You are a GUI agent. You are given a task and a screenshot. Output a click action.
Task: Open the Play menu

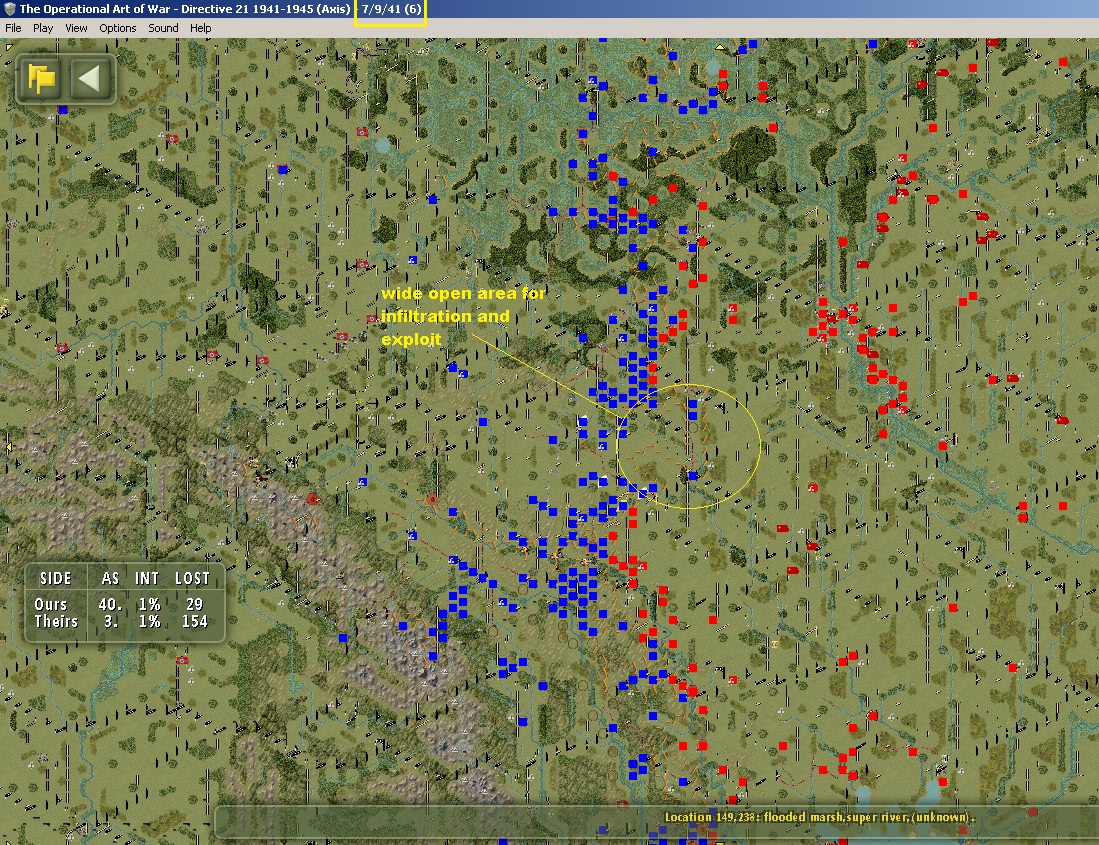pyautogui.click(x=43, y=28)
